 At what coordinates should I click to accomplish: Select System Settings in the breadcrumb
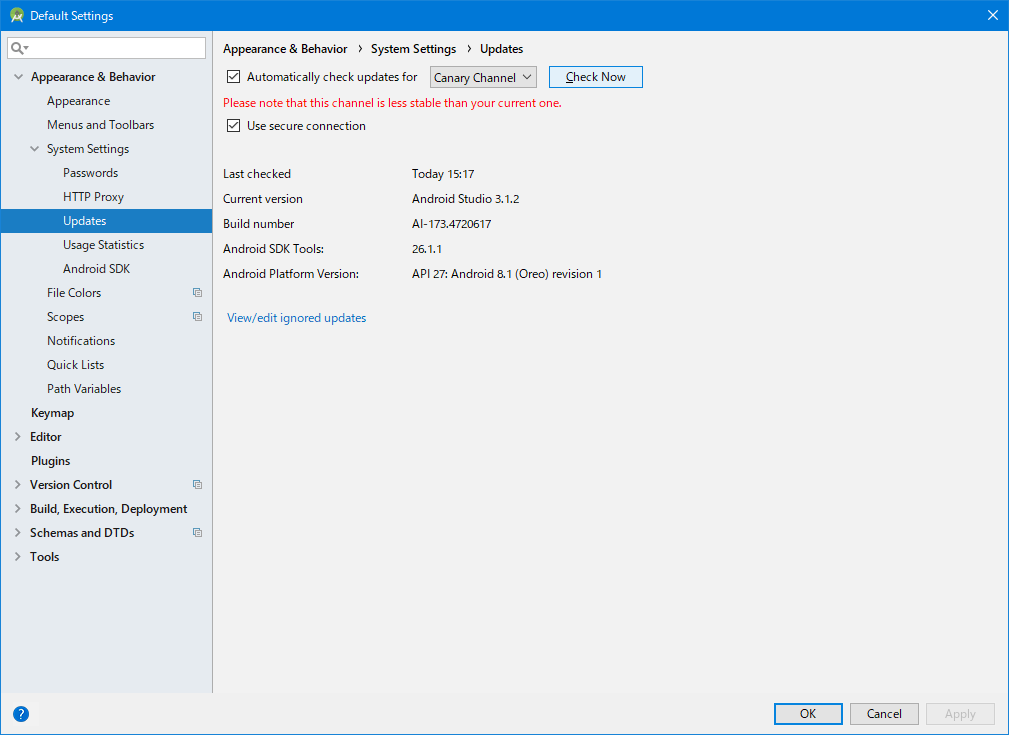coord(413,48)
